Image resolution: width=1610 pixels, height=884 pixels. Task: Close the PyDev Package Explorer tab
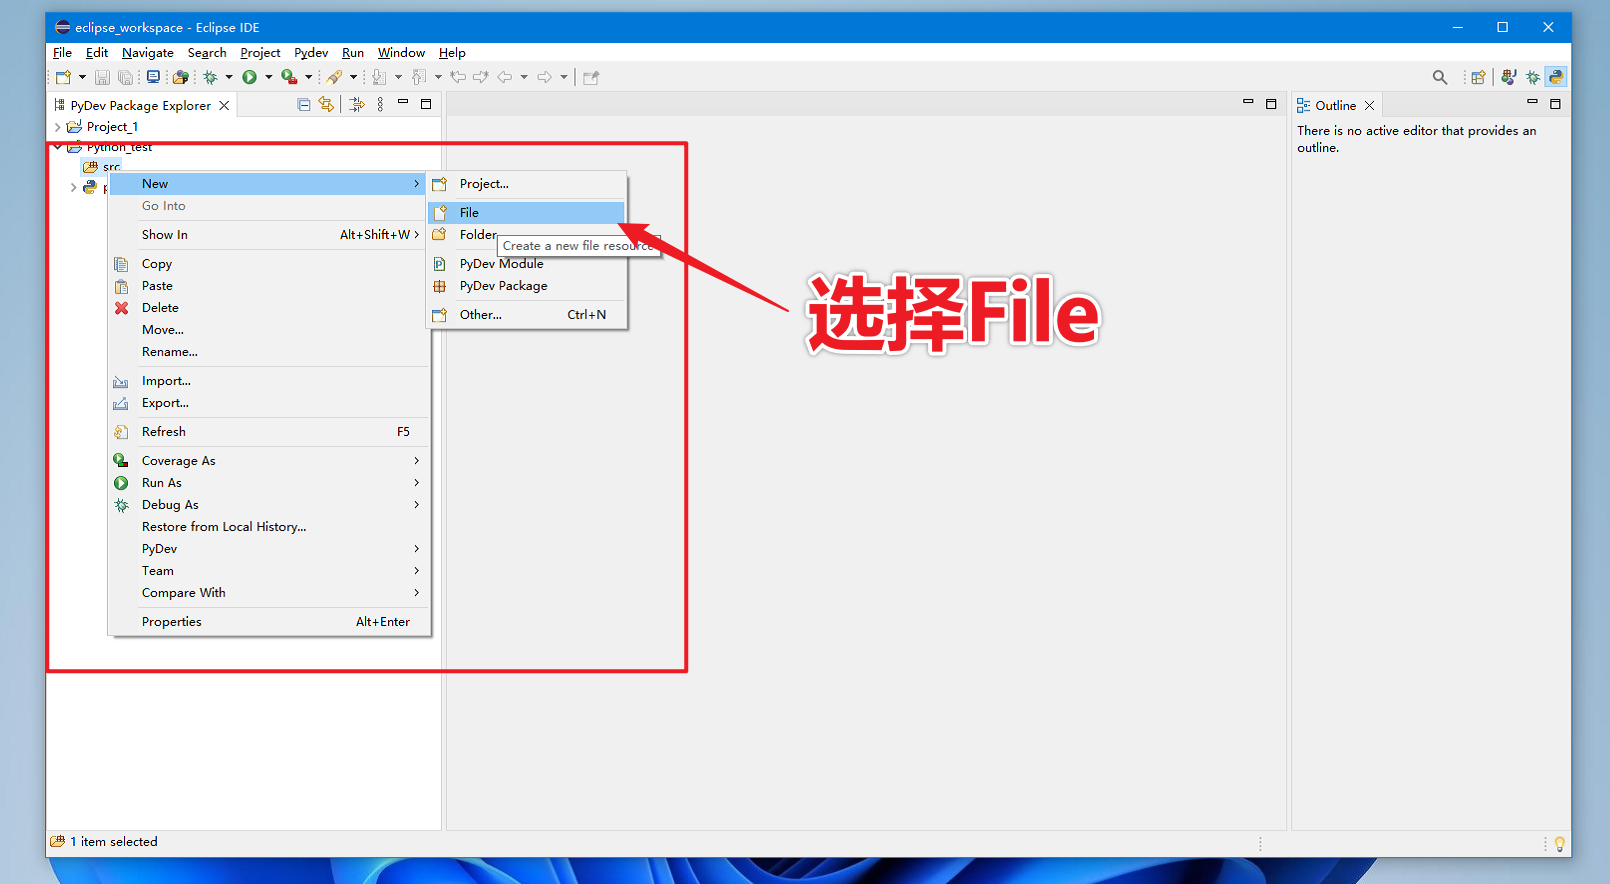click(224, 105)
